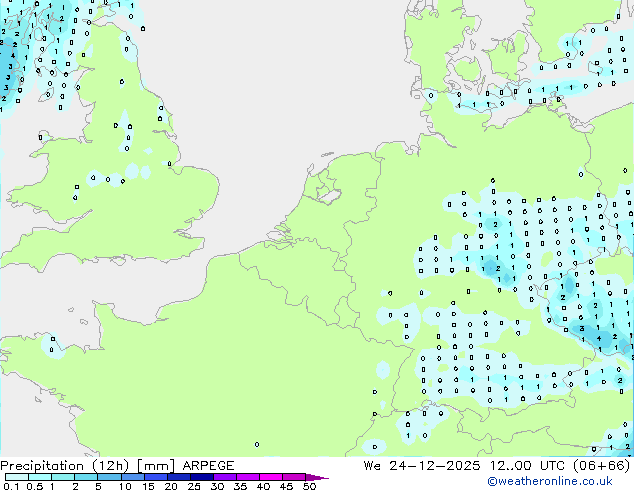
Task: Click the "40" legend scale label
Action: [x=263, y=486]
